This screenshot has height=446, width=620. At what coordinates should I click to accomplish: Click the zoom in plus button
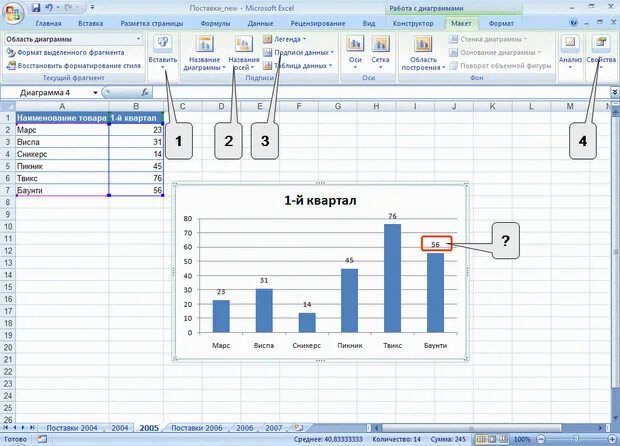pyautogui.click(x=612, y=439)
